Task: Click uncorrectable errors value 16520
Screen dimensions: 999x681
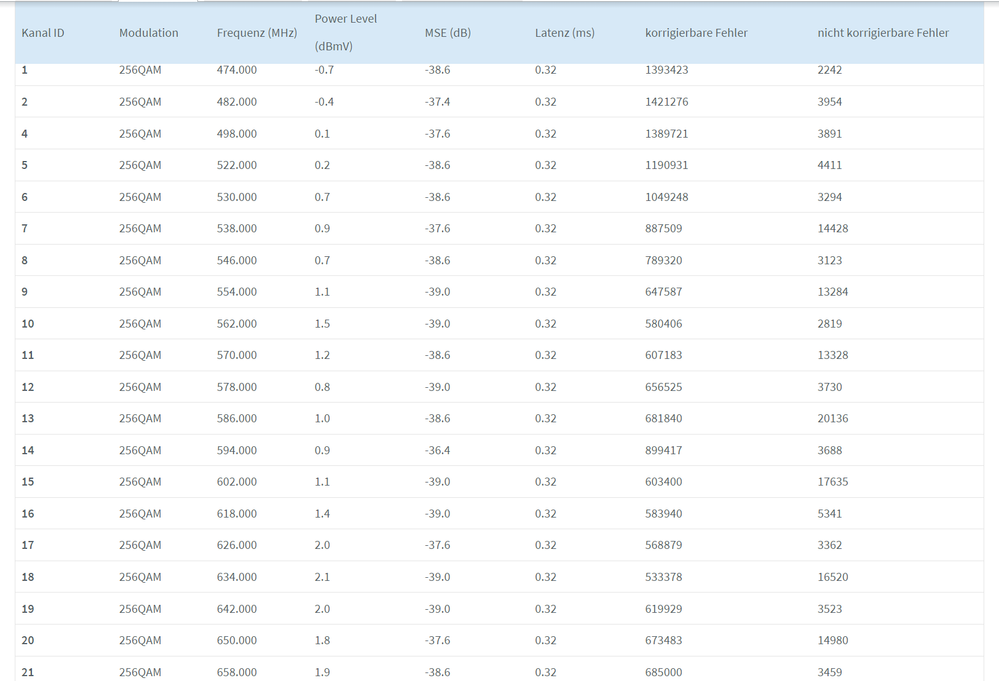Action: point(833,577)
